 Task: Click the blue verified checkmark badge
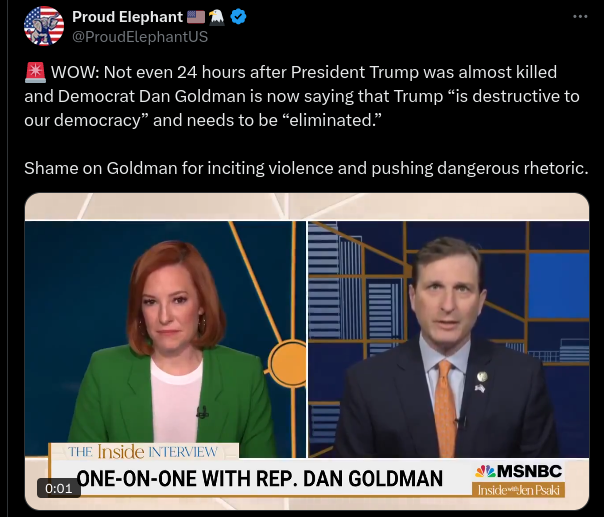(x=238, y=17)
